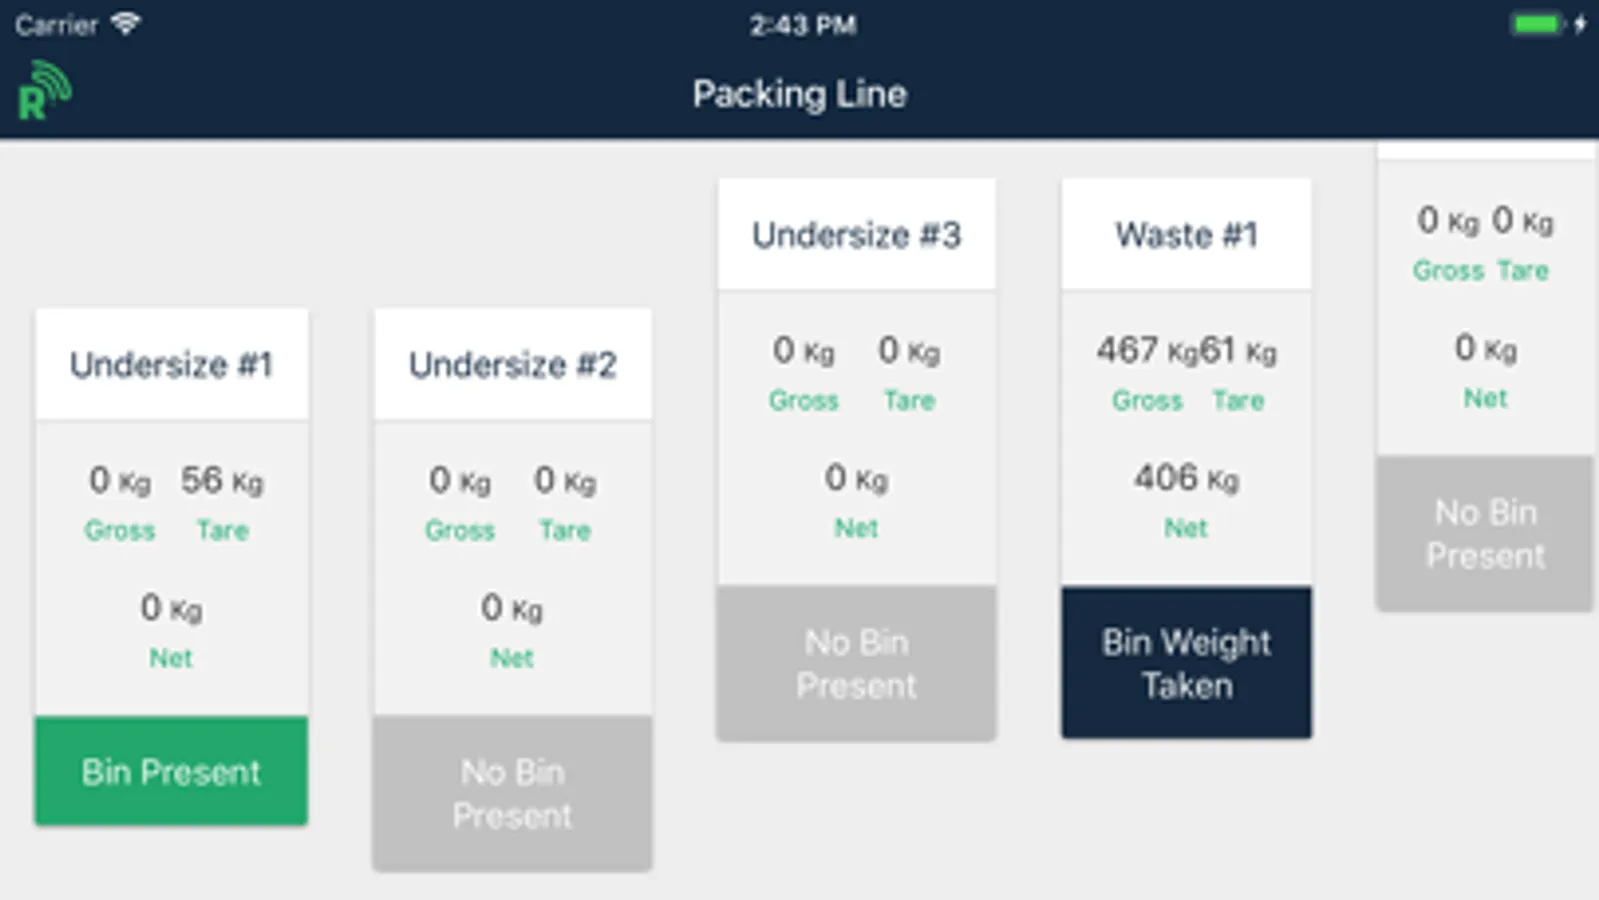Viewport: 1599px width, 900px height.
Task: Tap No Bin Present under Undersize #3
Action: [x=856, y=663]
